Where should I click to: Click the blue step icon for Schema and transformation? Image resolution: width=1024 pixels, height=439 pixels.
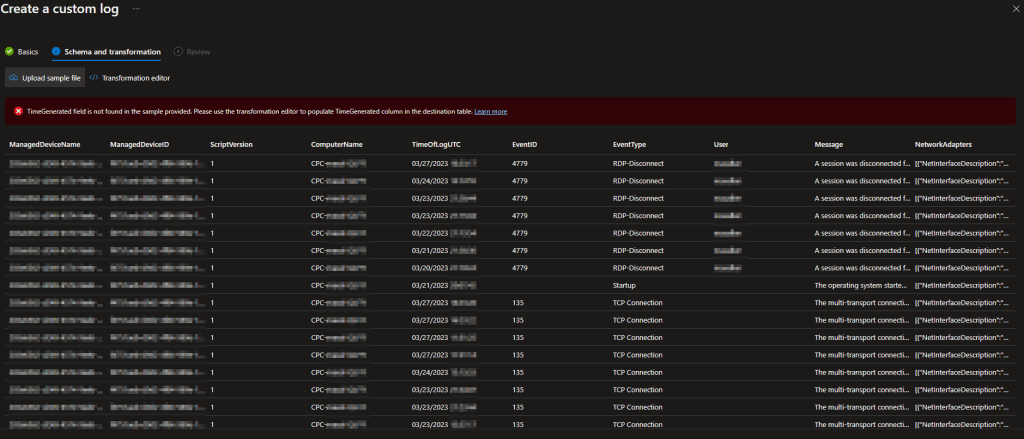point(56,51)
